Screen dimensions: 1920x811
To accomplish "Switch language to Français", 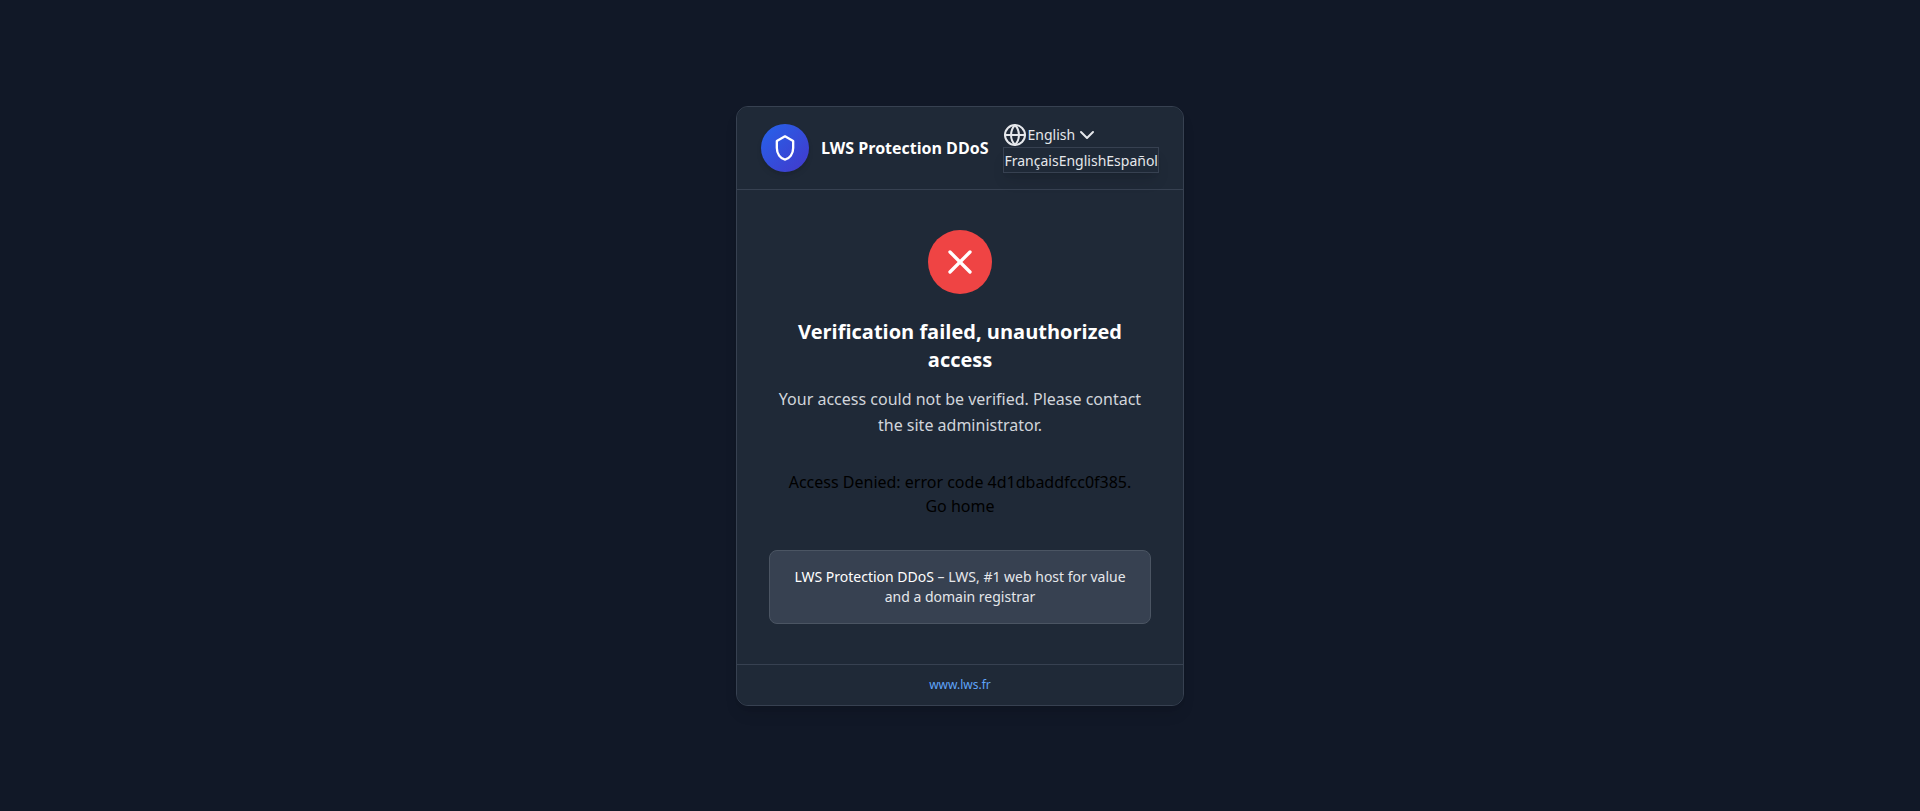I will tap(1031, 161).
